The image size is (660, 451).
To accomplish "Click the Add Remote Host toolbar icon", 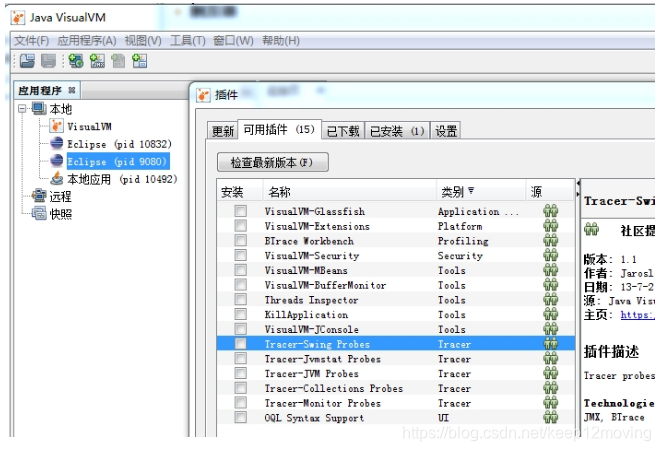I will coord(76,61).
